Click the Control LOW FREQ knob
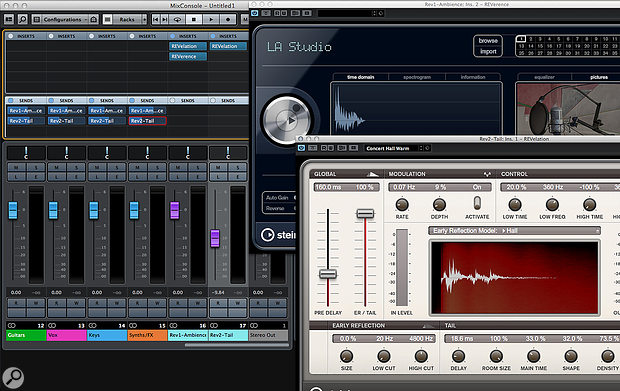 click(552, 204)
